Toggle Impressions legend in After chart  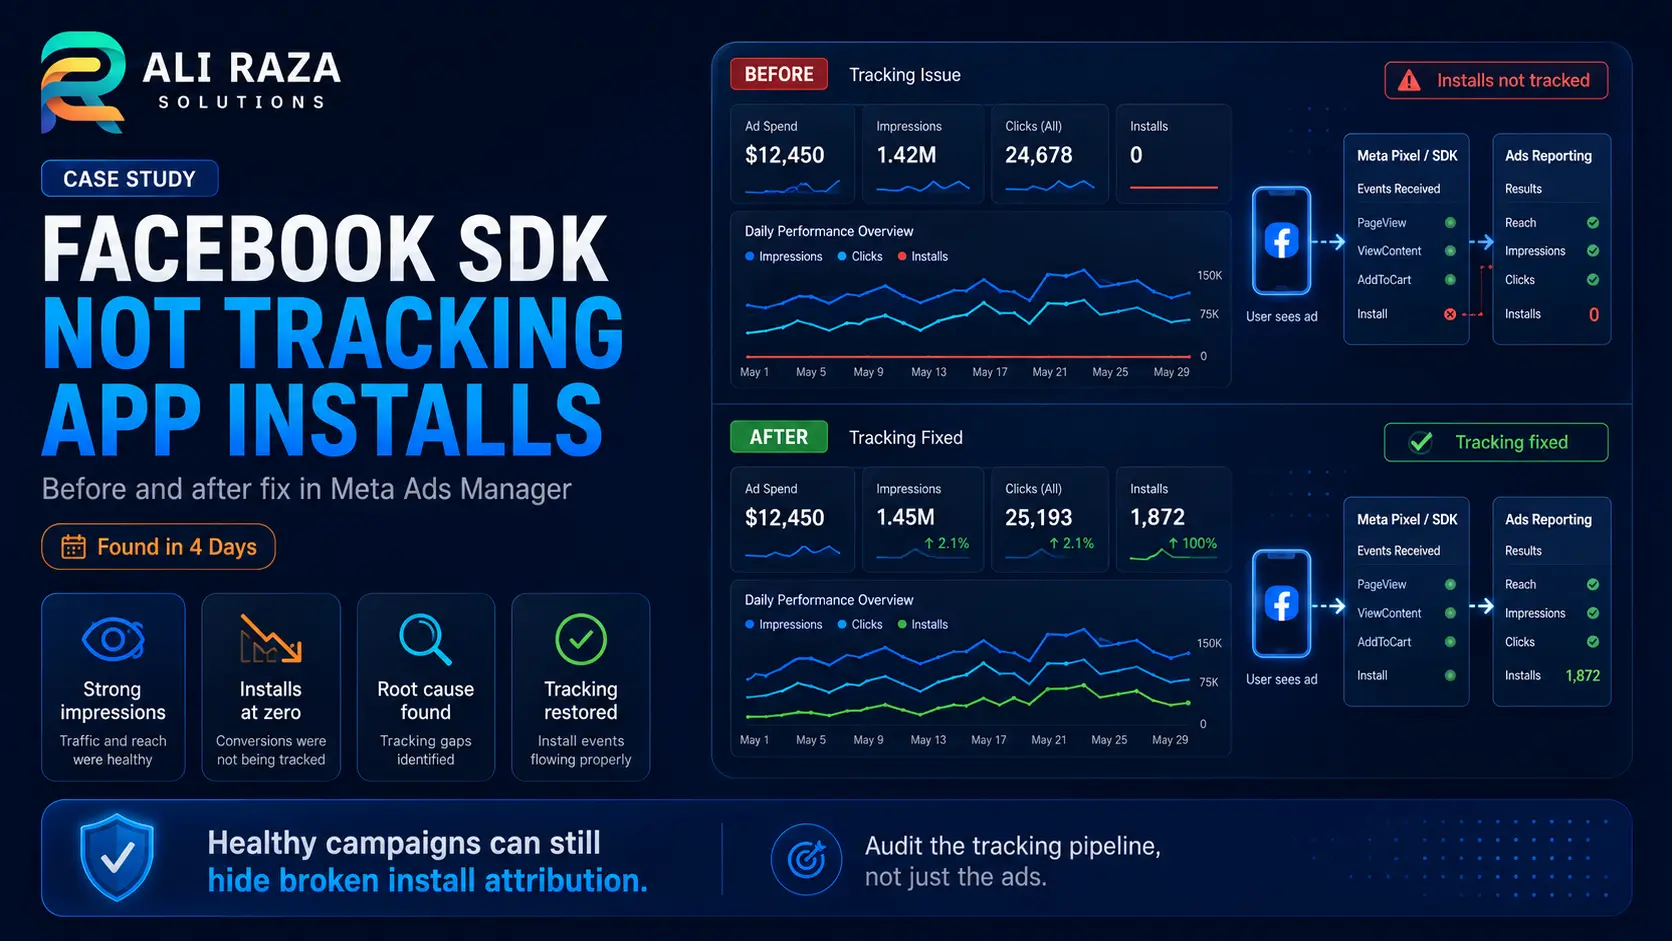[x=784, y=625]
